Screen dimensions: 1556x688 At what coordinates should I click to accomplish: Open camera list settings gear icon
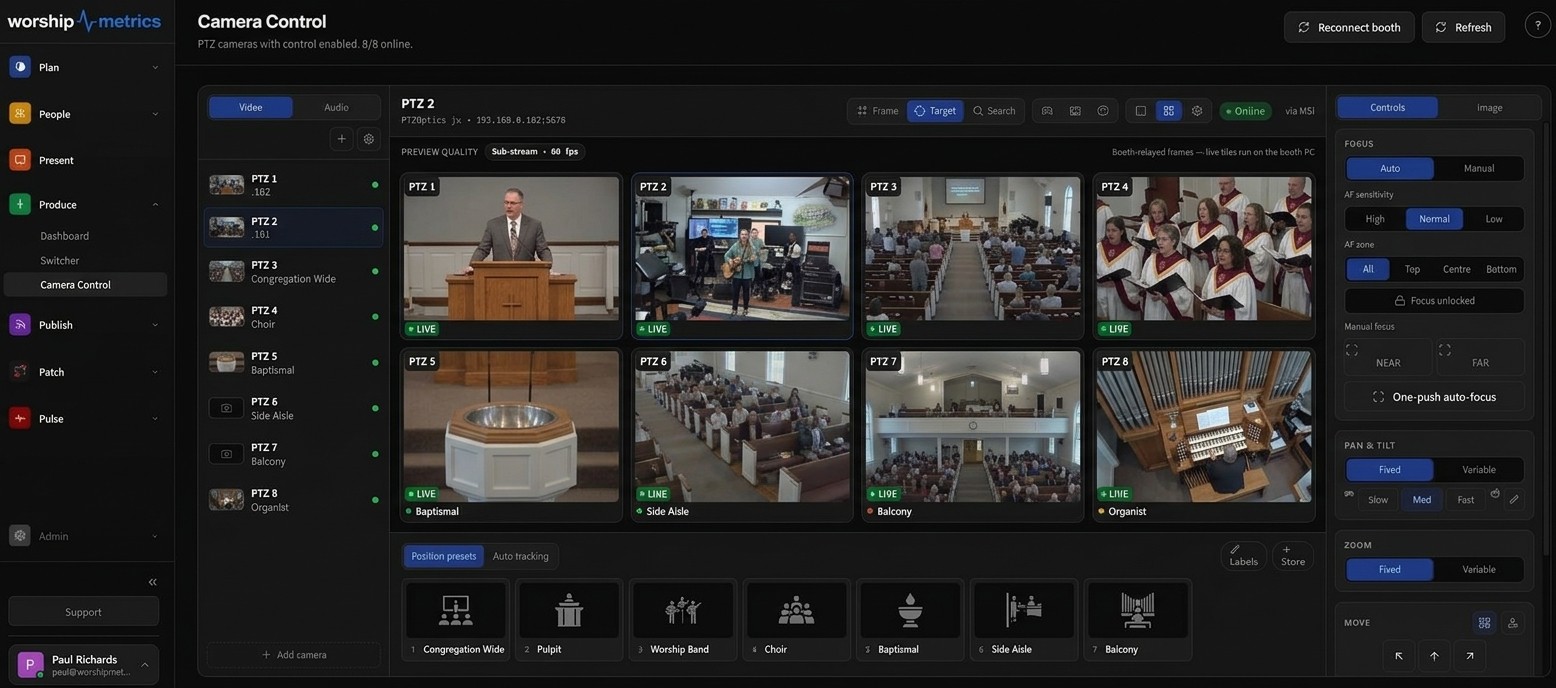(369, 139)
